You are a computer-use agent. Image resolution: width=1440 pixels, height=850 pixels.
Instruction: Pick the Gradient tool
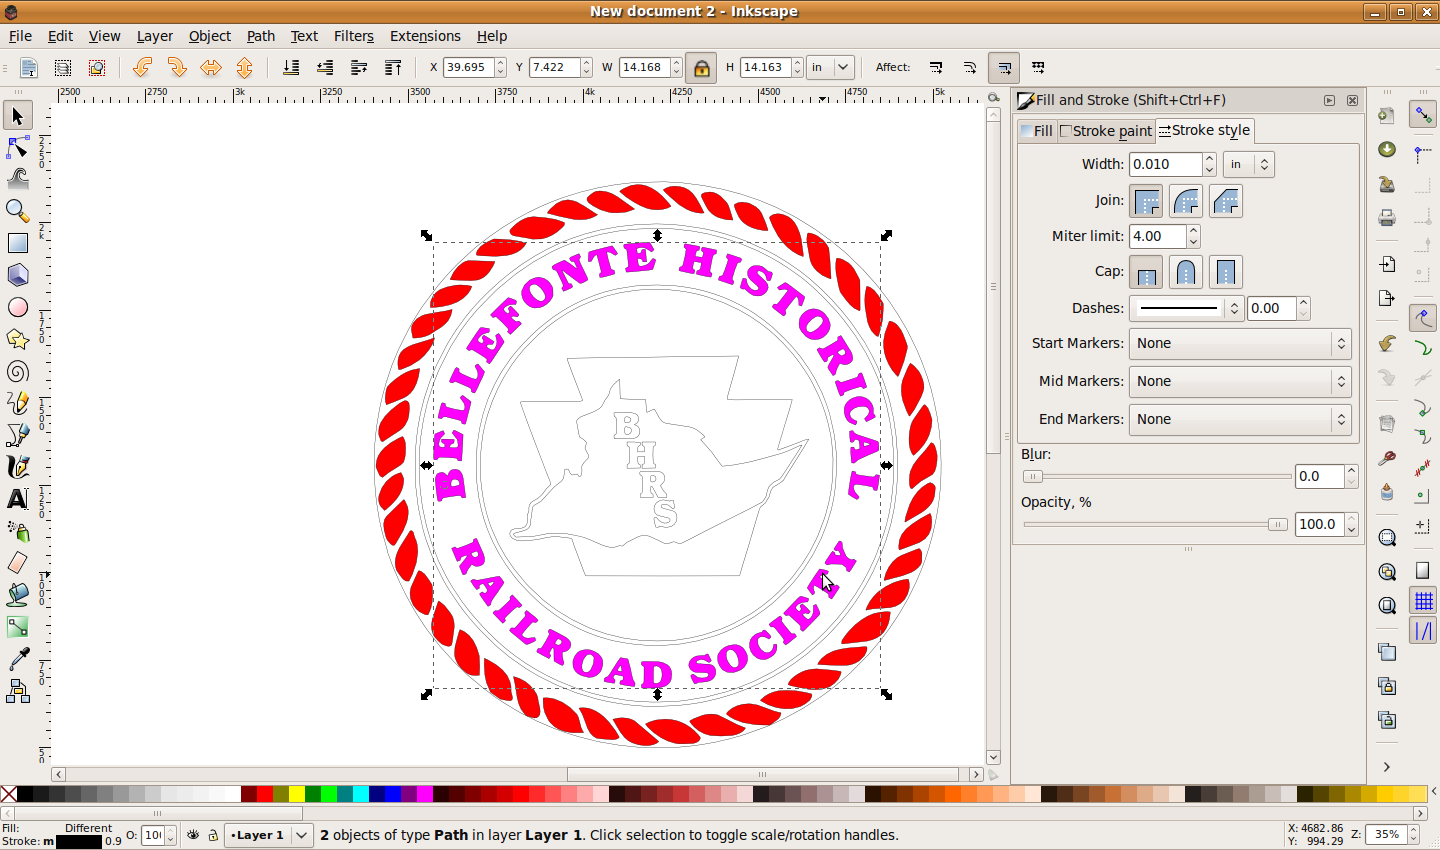(18, 627)
